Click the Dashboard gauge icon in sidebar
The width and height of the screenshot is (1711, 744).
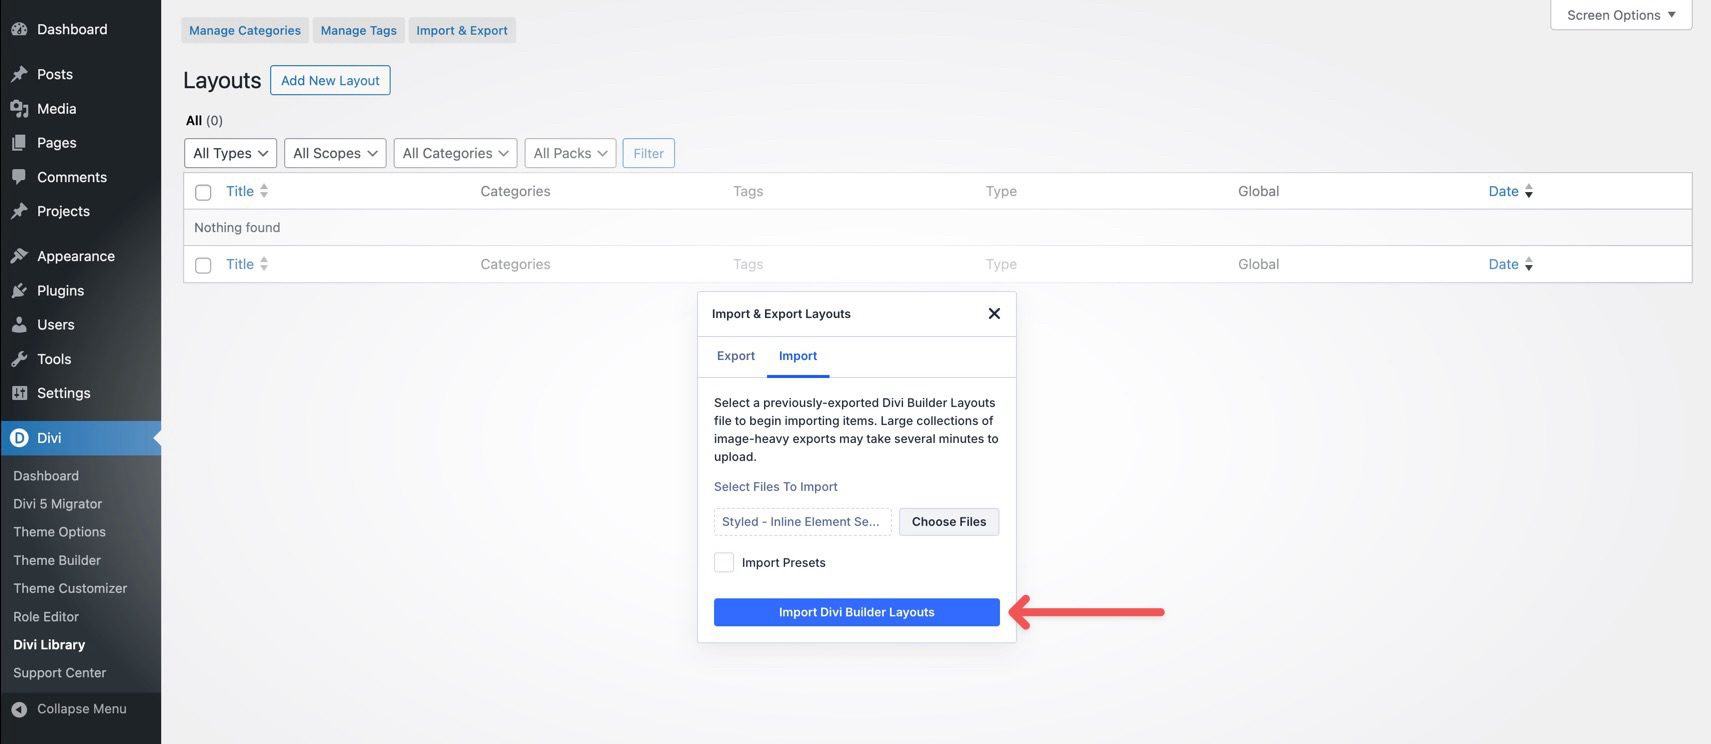(x=19, y=29)
